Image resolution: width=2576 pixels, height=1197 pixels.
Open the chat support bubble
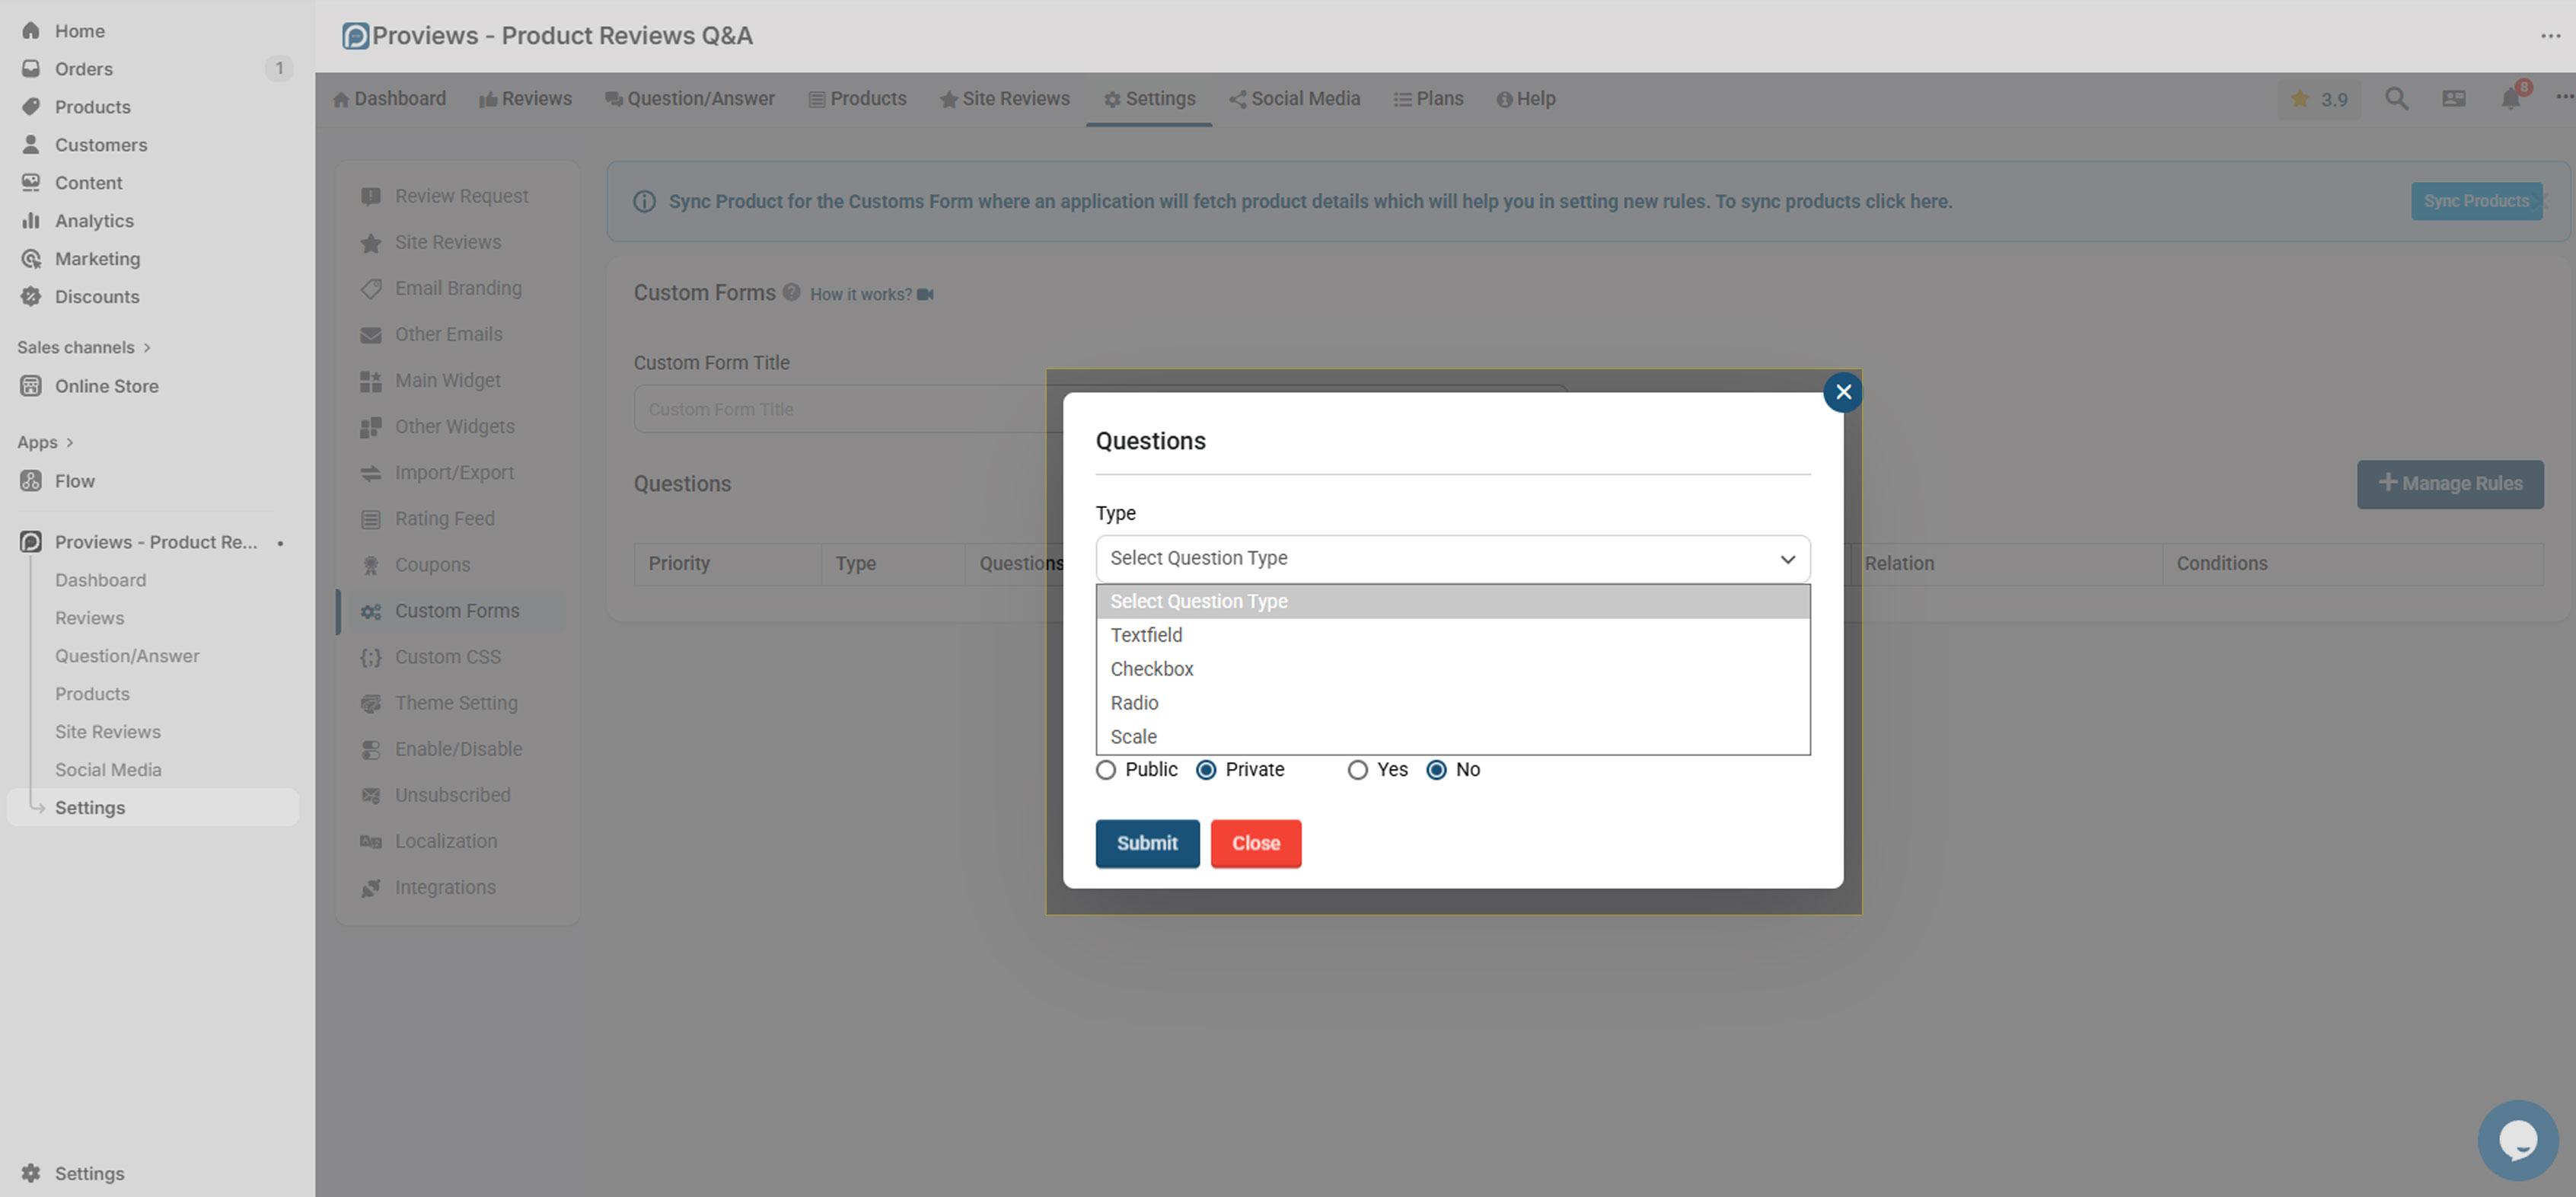tap(2517, 1139)
